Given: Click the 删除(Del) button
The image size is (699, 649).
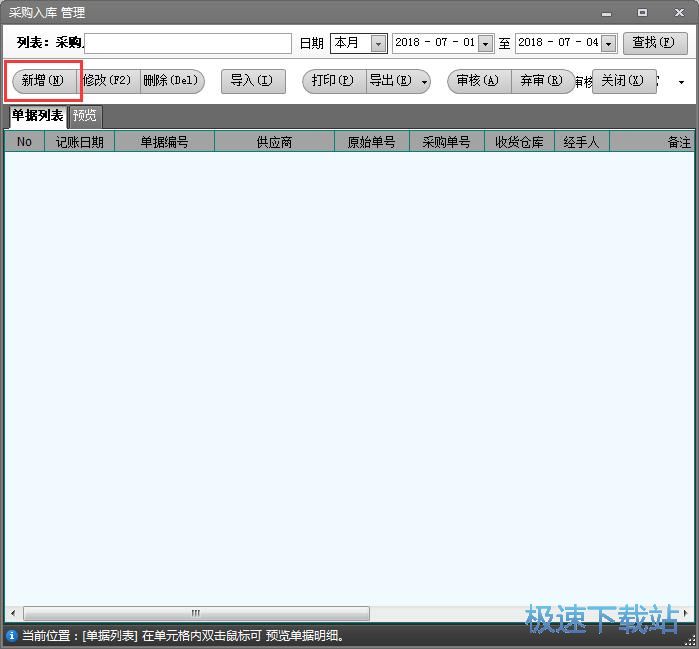Looking at the screenshot, I should (x=172, y=81).
